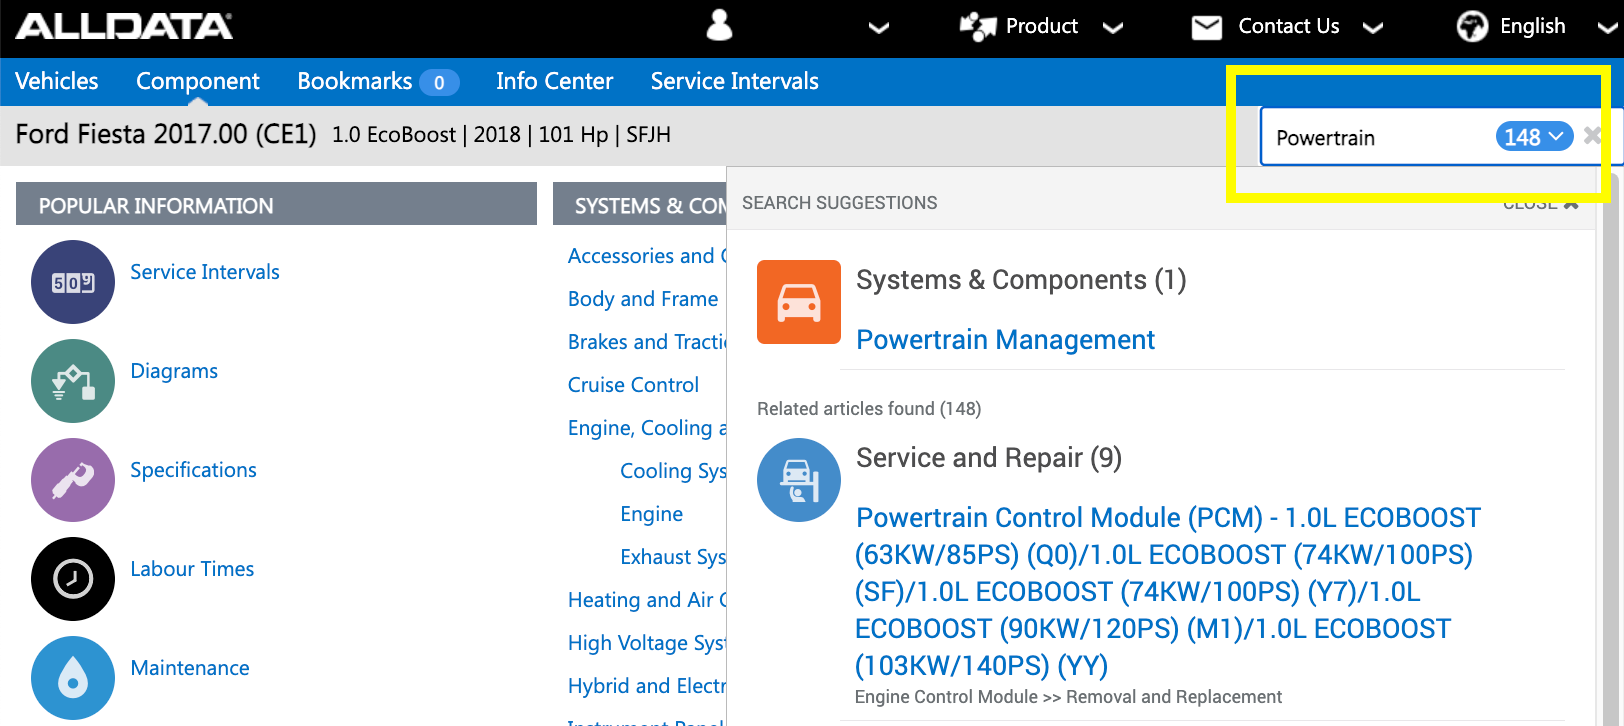Open the Product menu
The height and width of the screenshot is (726, 1624).
click(x=1041, y=26)
